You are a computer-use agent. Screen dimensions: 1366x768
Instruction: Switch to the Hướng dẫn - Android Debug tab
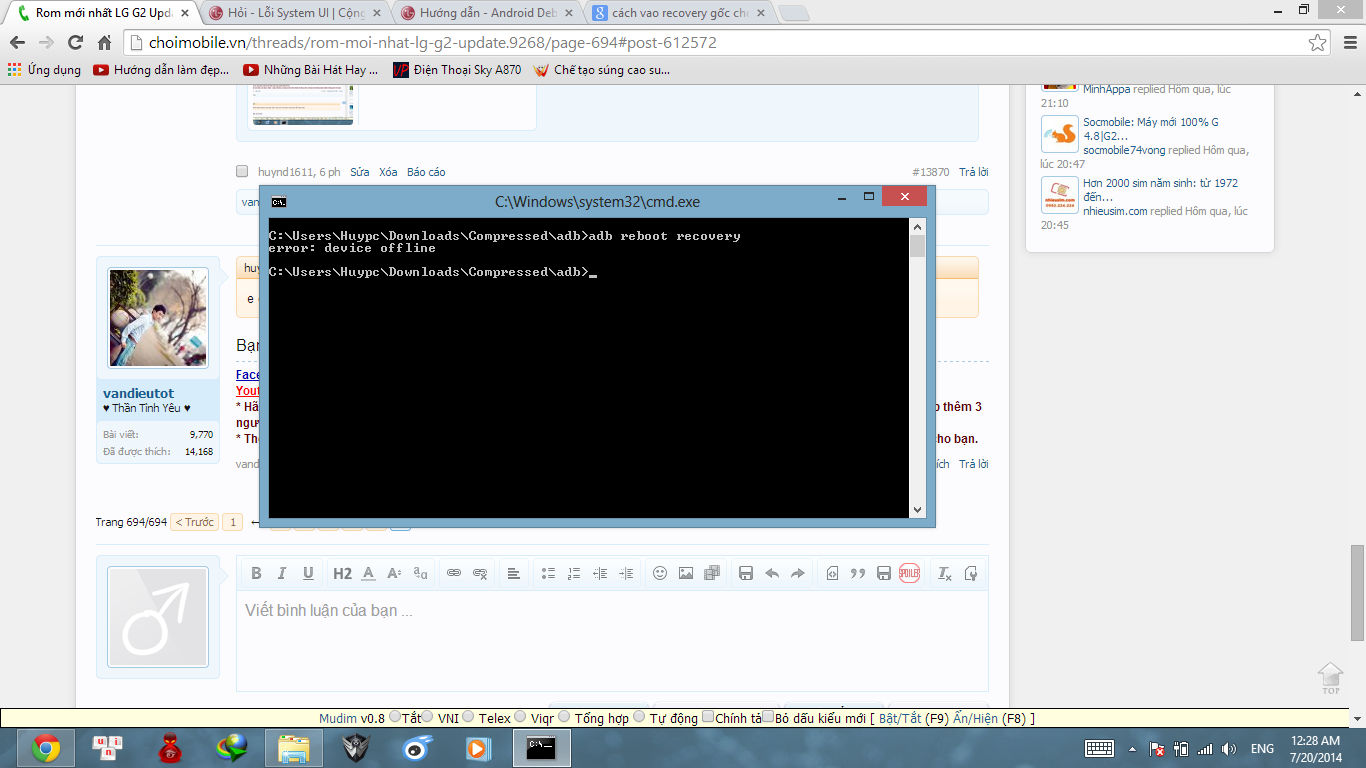(485, 13)
